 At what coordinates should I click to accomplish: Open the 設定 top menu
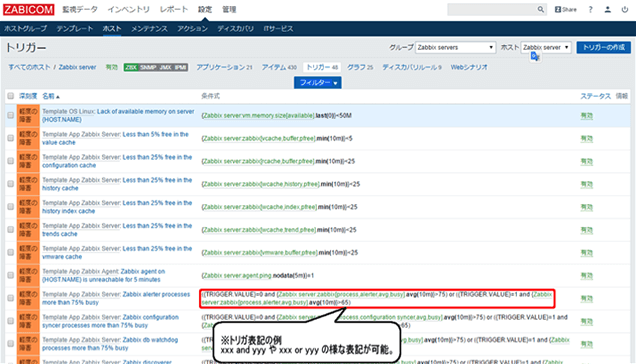[205, 9]
